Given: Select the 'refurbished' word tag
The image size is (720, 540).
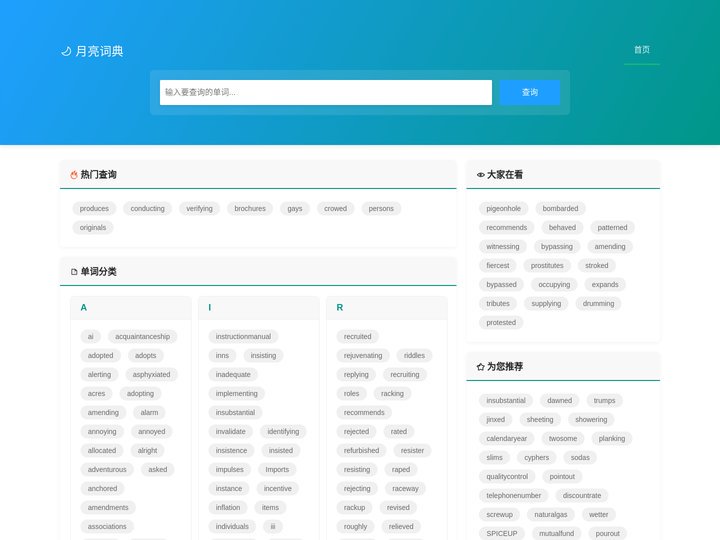Looking at the screenshot, I should (x=361, y=450).
